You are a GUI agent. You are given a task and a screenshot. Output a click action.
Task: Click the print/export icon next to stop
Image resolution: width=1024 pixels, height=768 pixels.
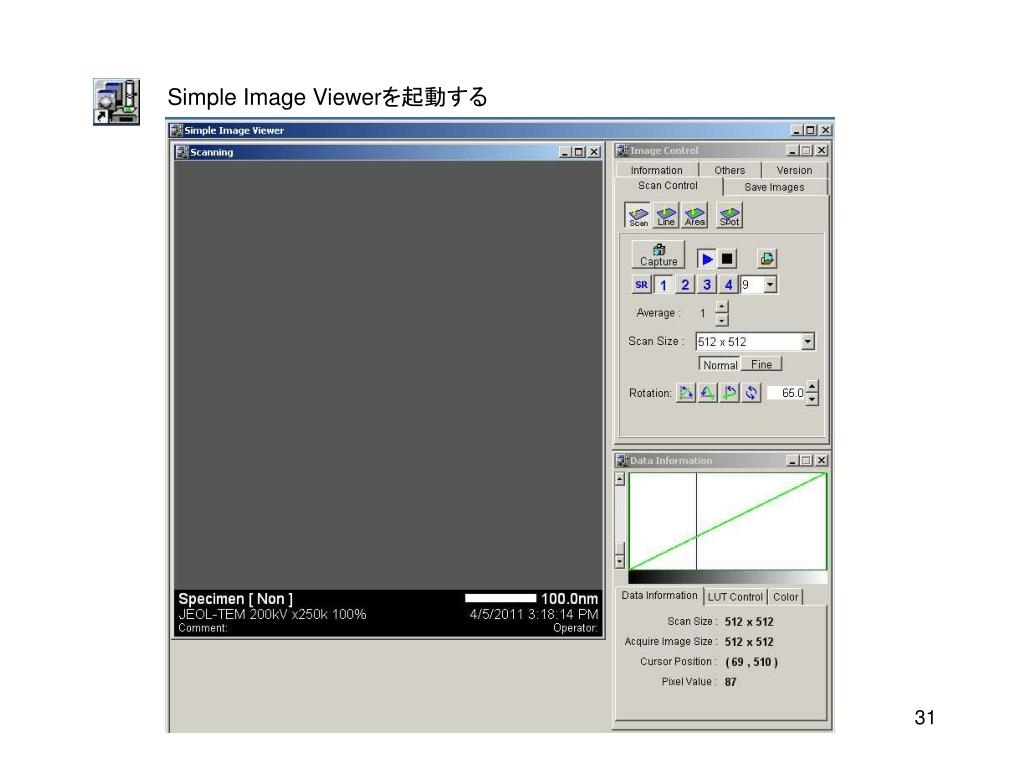tap(767, 259)
